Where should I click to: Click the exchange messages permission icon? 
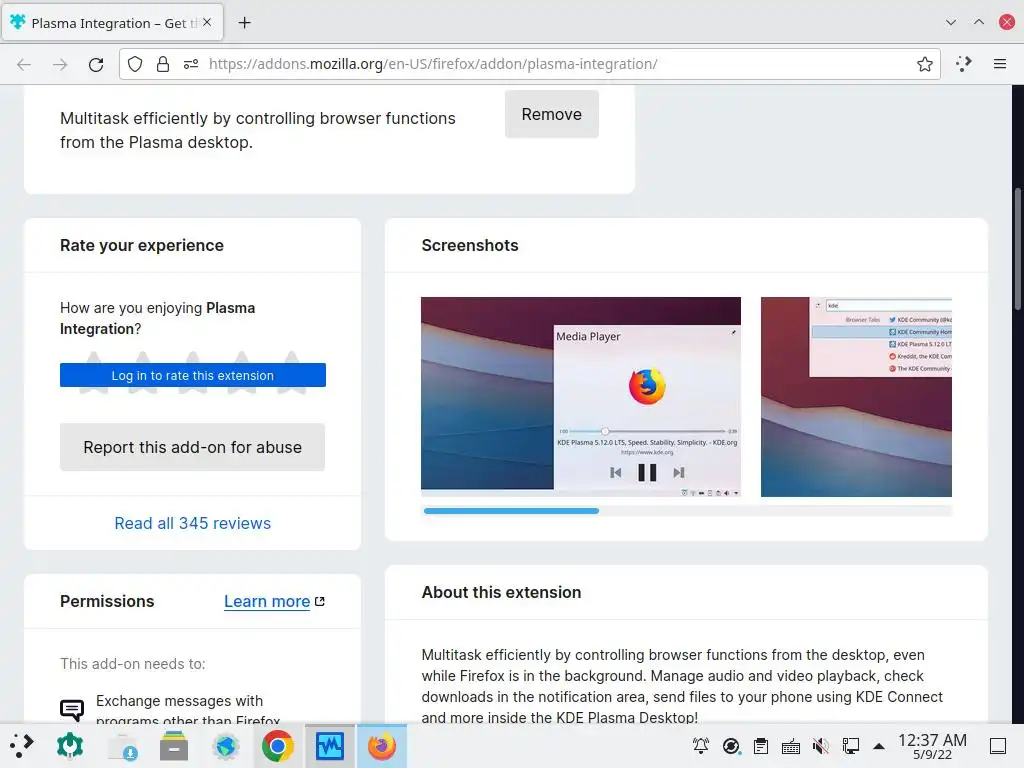[x=72, y=710]
